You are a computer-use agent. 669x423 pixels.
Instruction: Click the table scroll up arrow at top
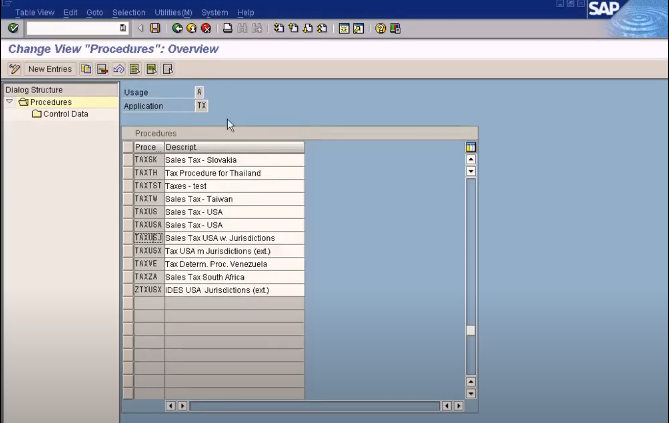coord(471,159)
